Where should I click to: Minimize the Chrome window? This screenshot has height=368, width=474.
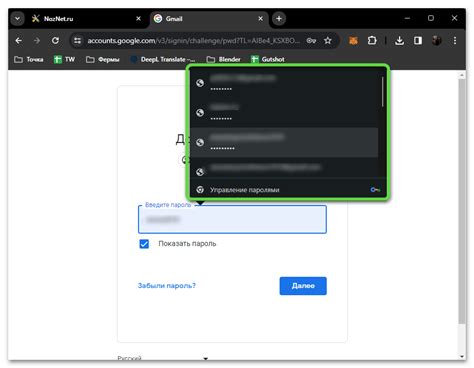[407, 18]
